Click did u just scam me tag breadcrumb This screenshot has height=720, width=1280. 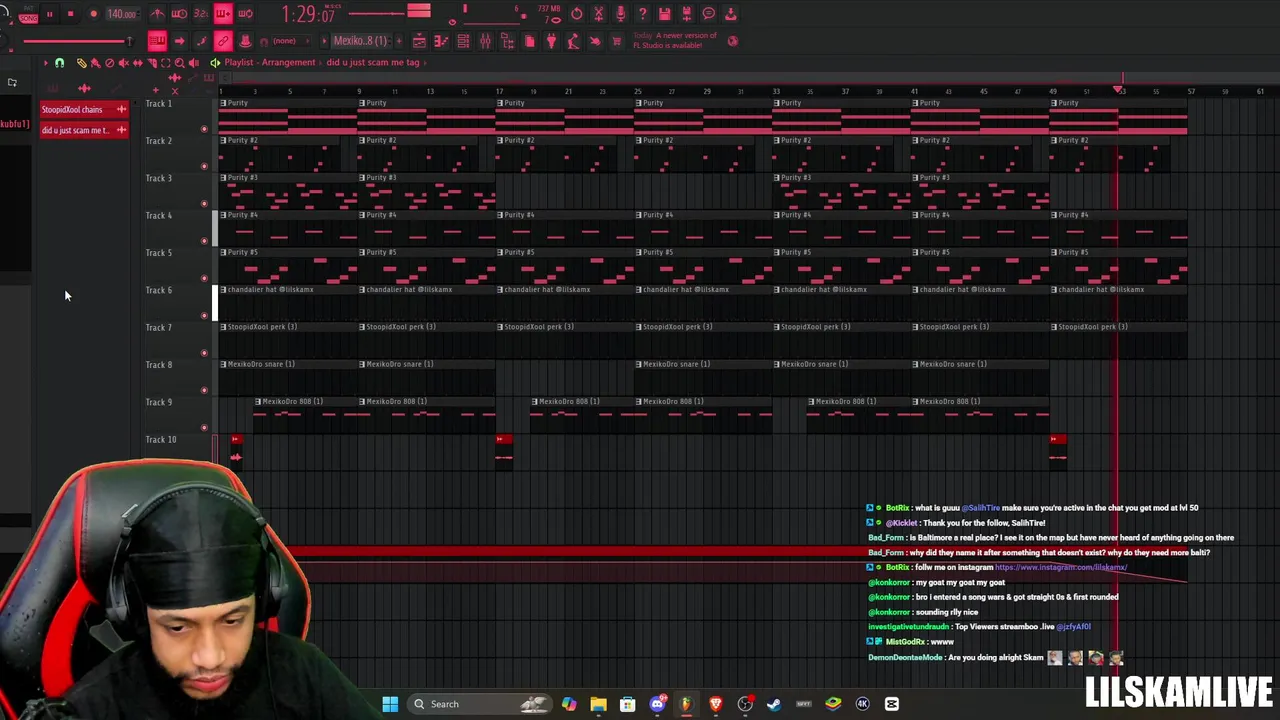pyautogui.click(x=373, y=62)
